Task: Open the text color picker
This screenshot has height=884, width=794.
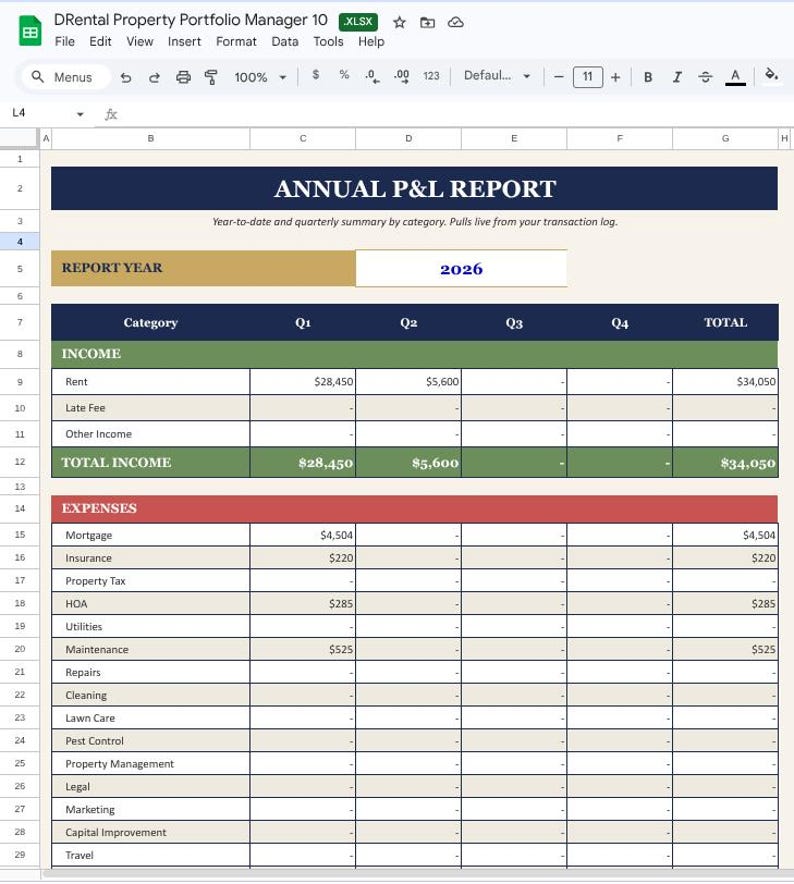Action: [735, 77]
